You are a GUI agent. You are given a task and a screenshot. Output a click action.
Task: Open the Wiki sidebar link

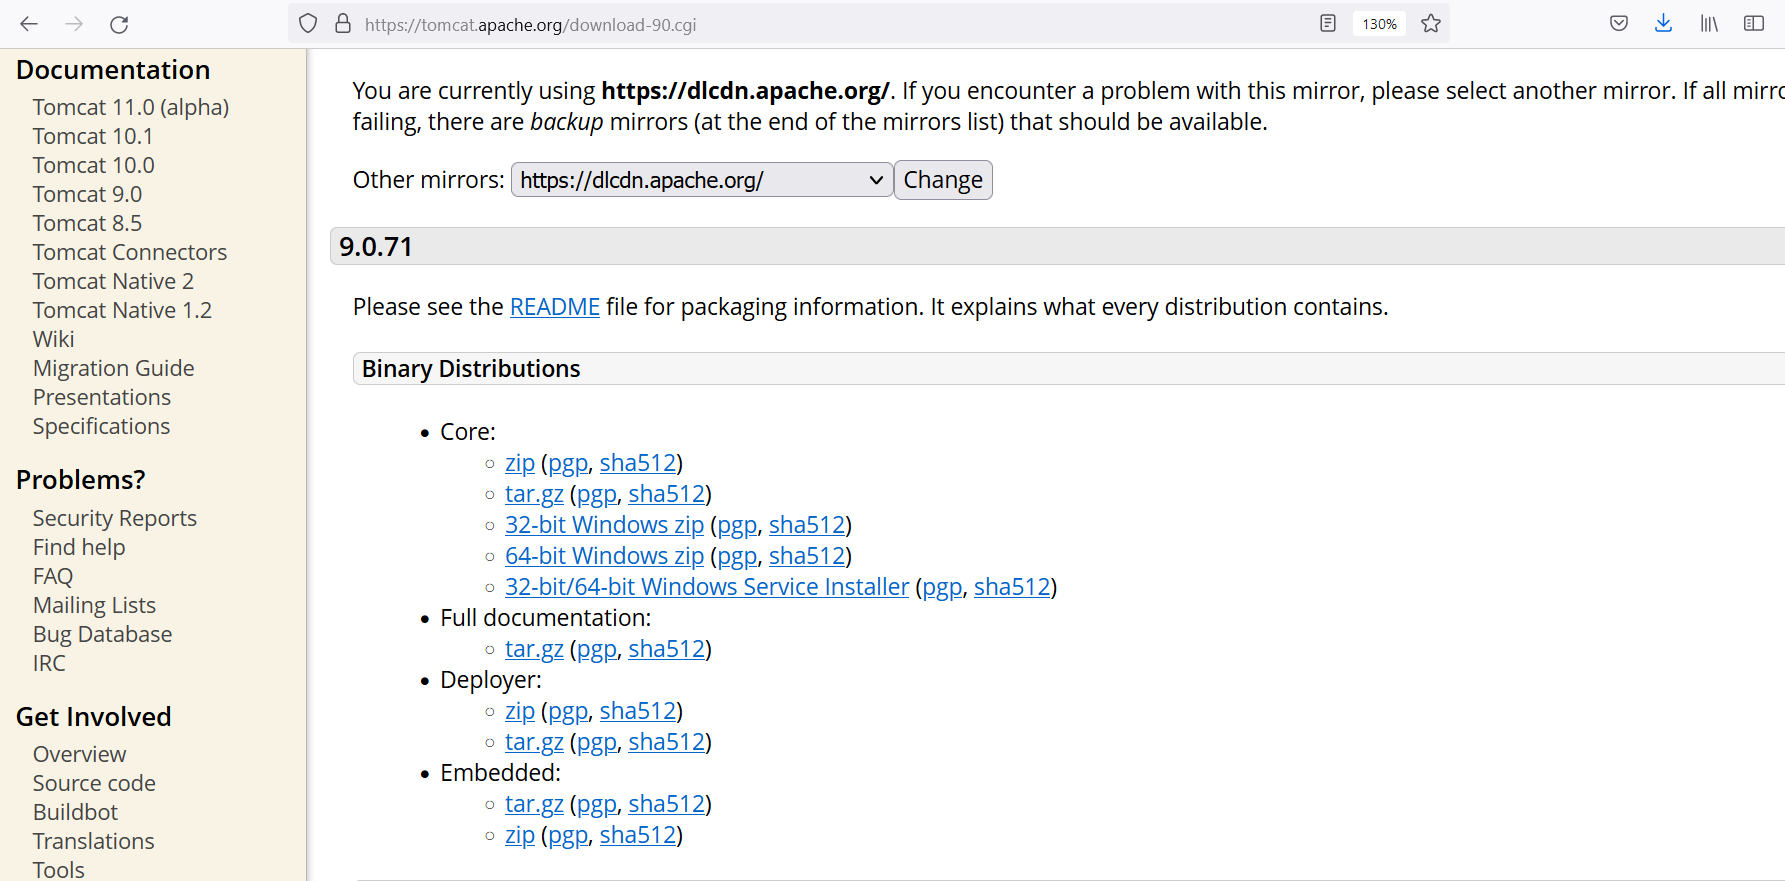point(54,339)
